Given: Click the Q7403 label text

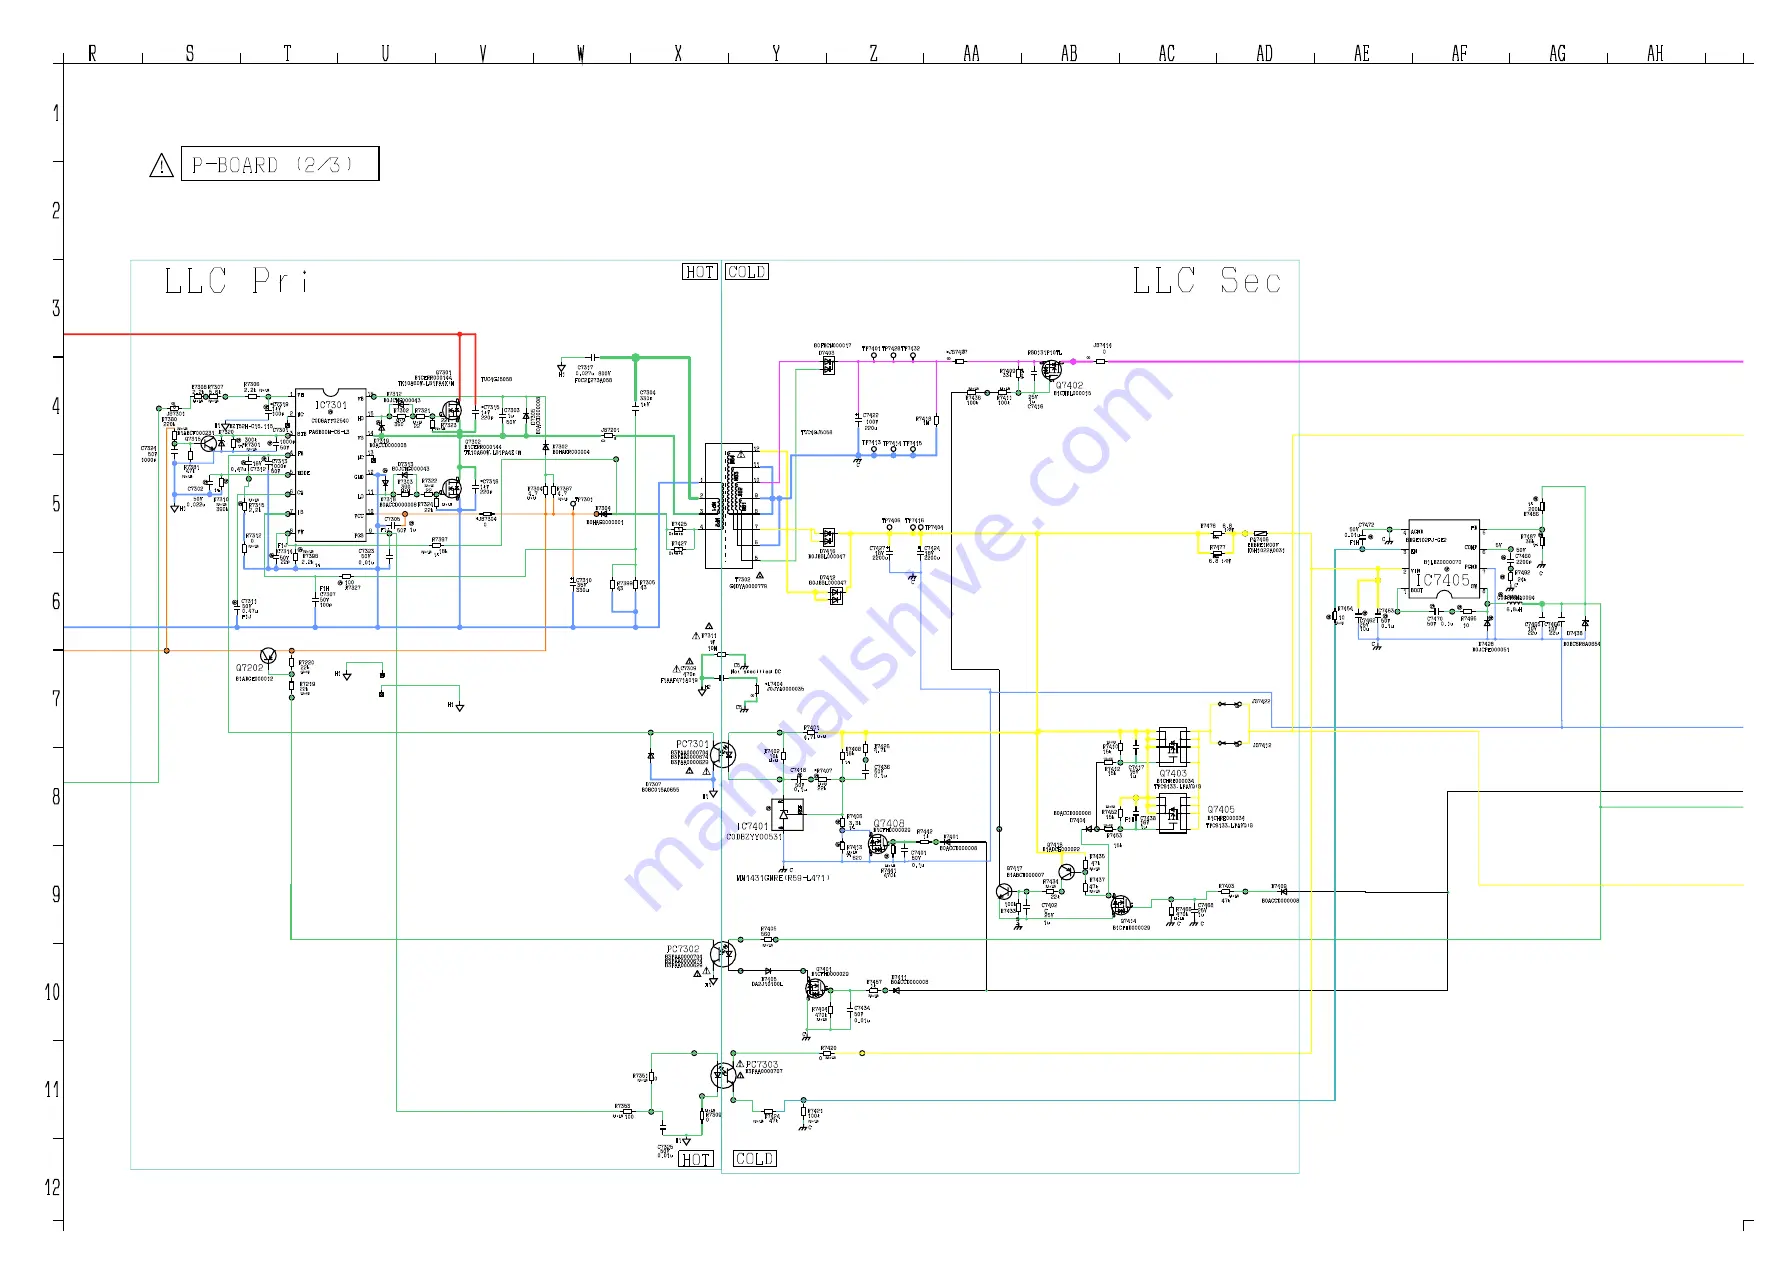Looking at the screenshot, I should tap(1174, 774).
